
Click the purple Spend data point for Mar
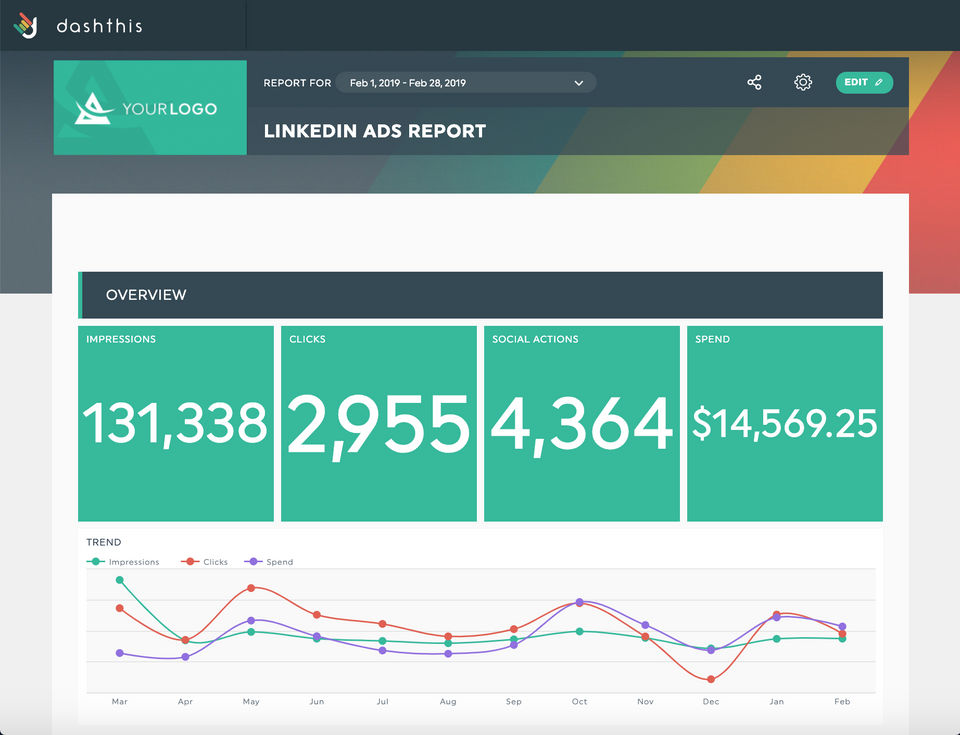coord(119,653)
